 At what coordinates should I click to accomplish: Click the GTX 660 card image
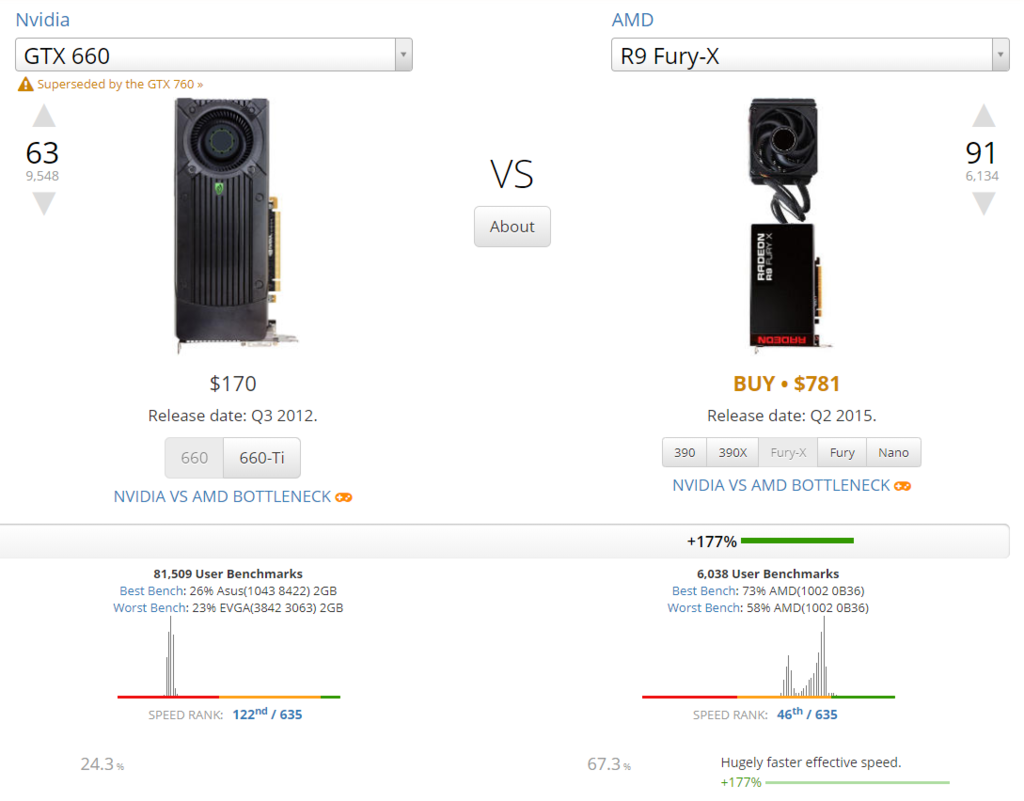[234, 225]
